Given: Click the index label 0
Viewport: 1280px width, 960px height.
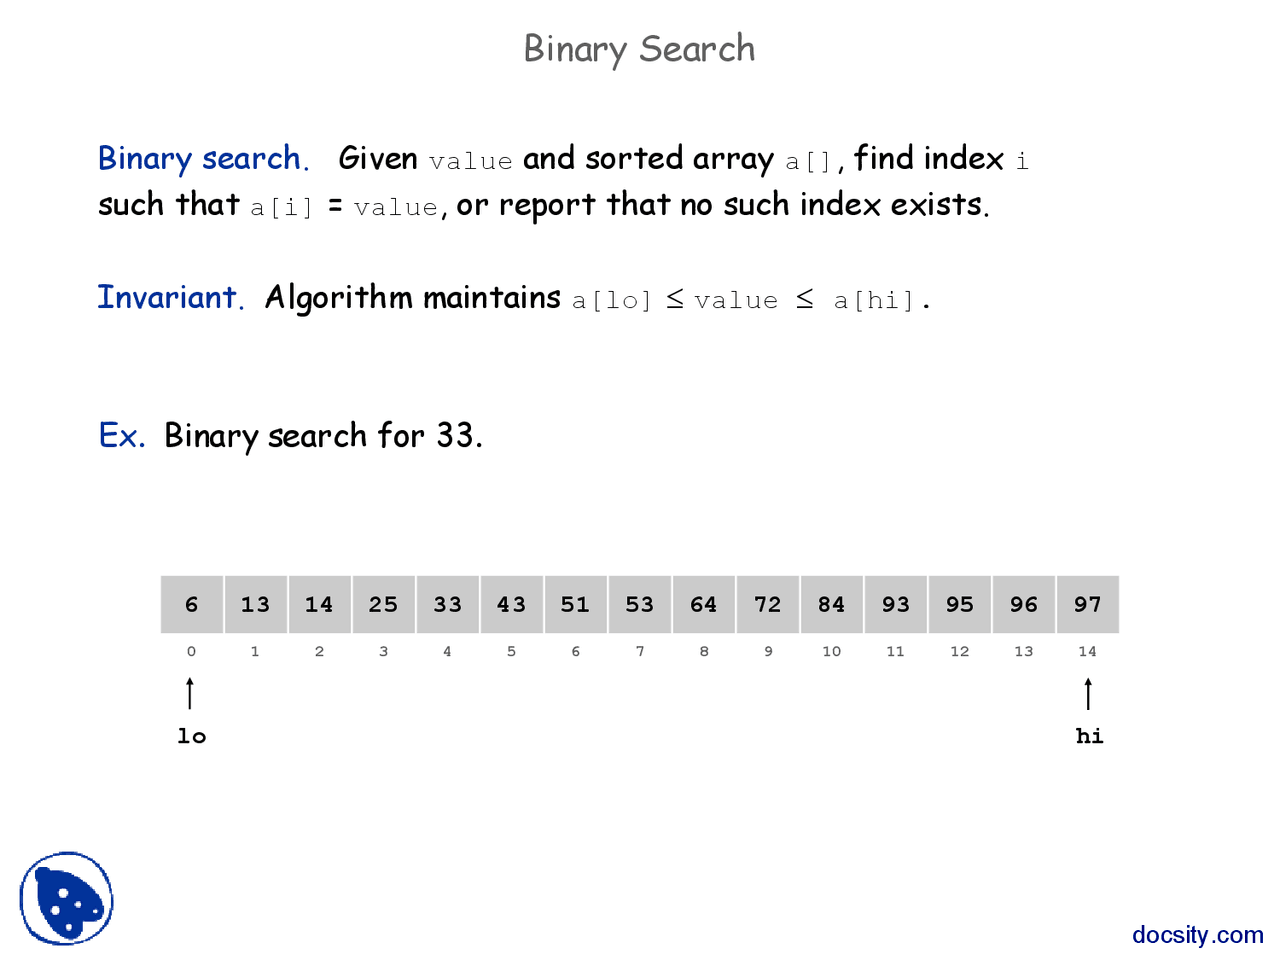Looking at the screenshot, I should [191, 651].
